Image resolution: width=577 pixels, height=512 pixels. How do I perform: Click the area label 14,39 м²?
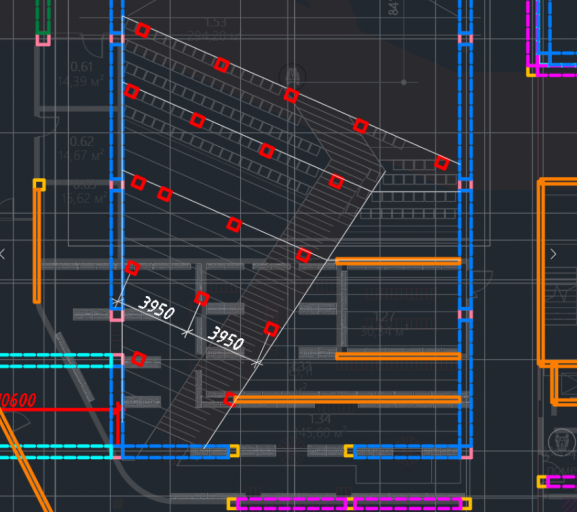(81, 81)
